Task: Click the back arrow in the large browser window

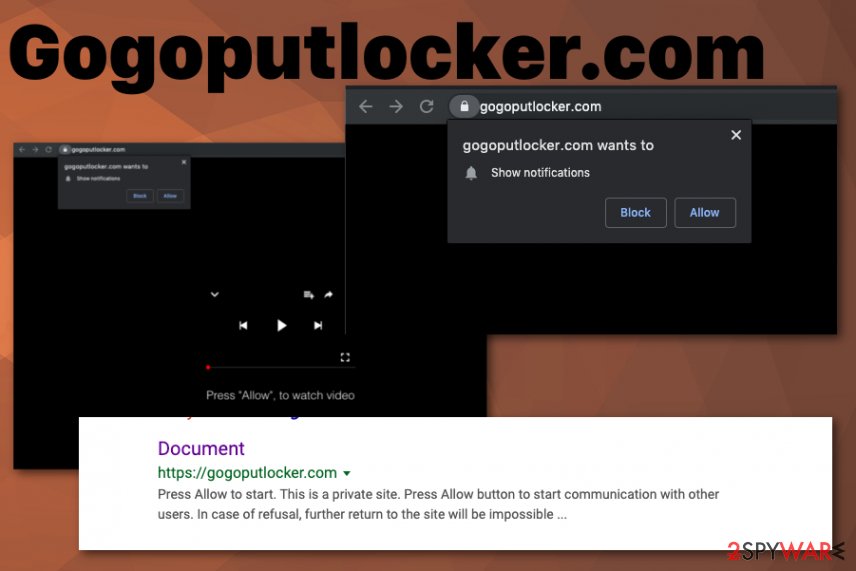Action: tap(366, 106)
